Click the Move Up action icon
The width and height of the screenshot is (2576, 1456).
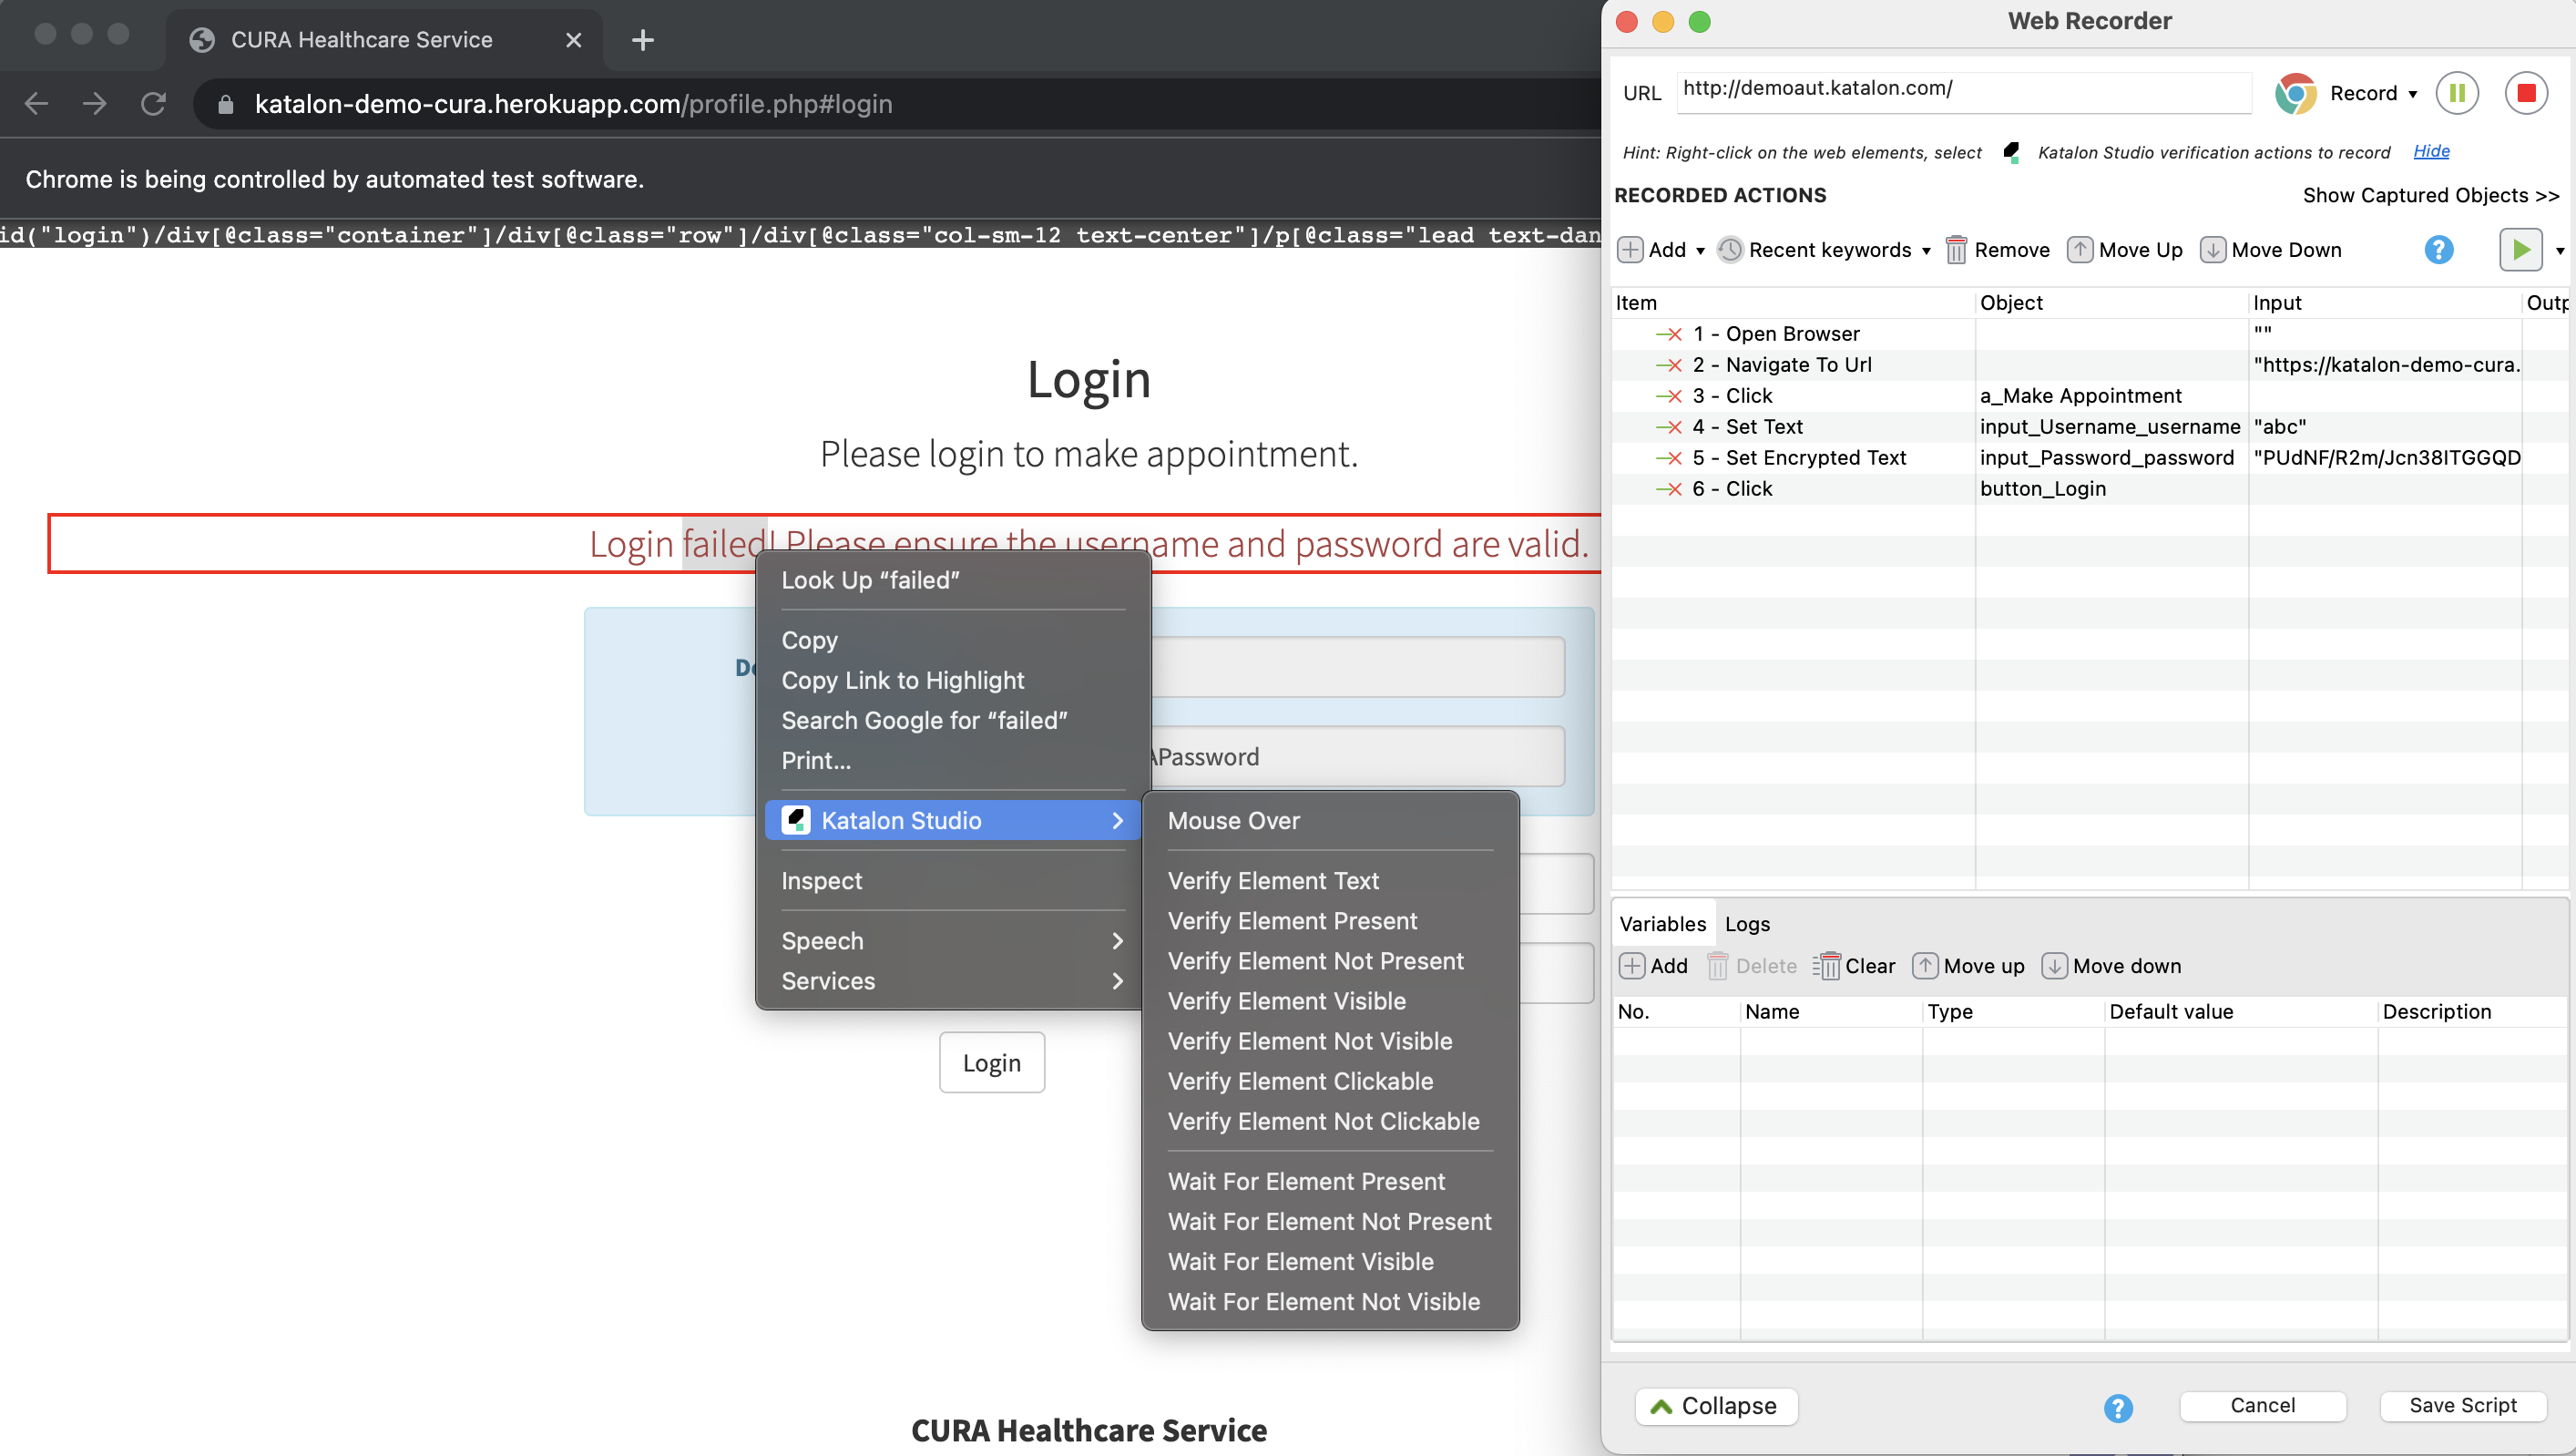[x=2080, y=250]
